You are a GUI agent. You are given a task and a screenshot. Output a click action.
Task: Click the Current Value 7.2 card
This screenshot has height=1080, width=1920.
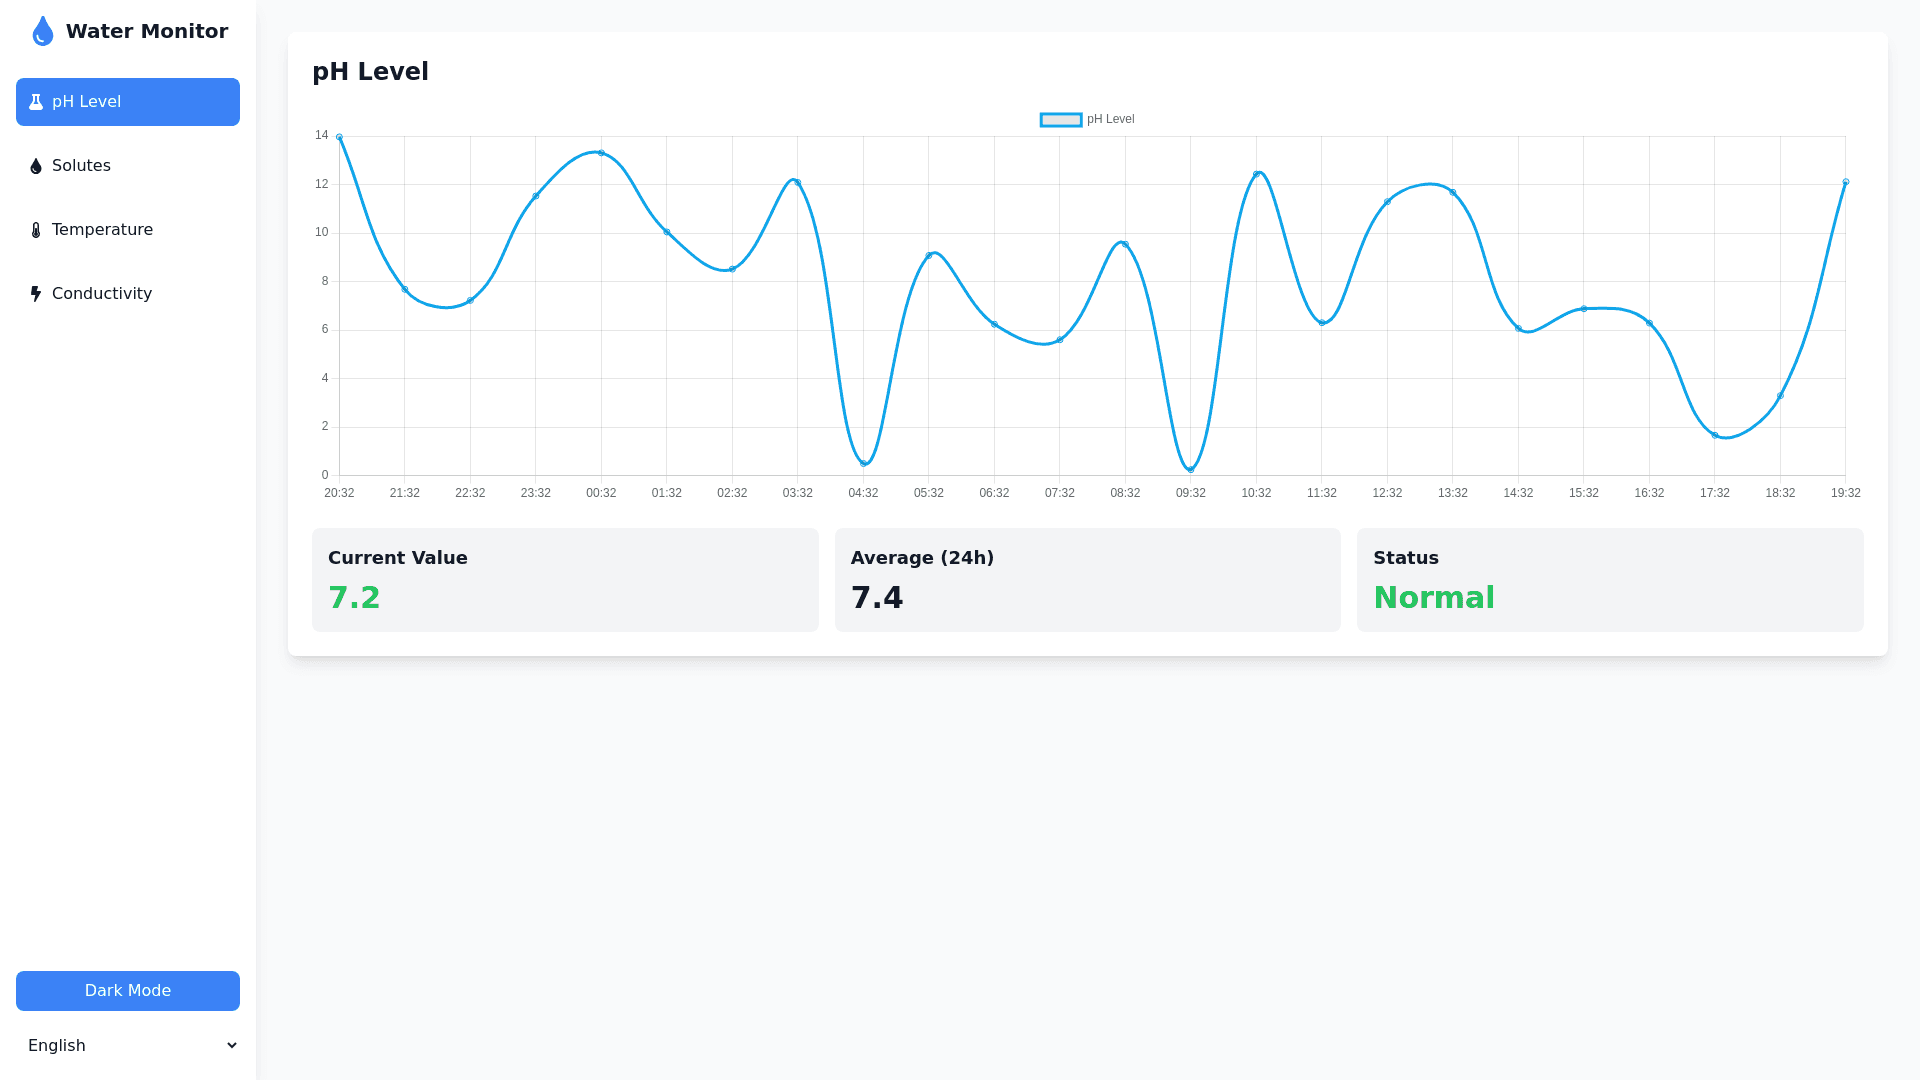point(565,580)
